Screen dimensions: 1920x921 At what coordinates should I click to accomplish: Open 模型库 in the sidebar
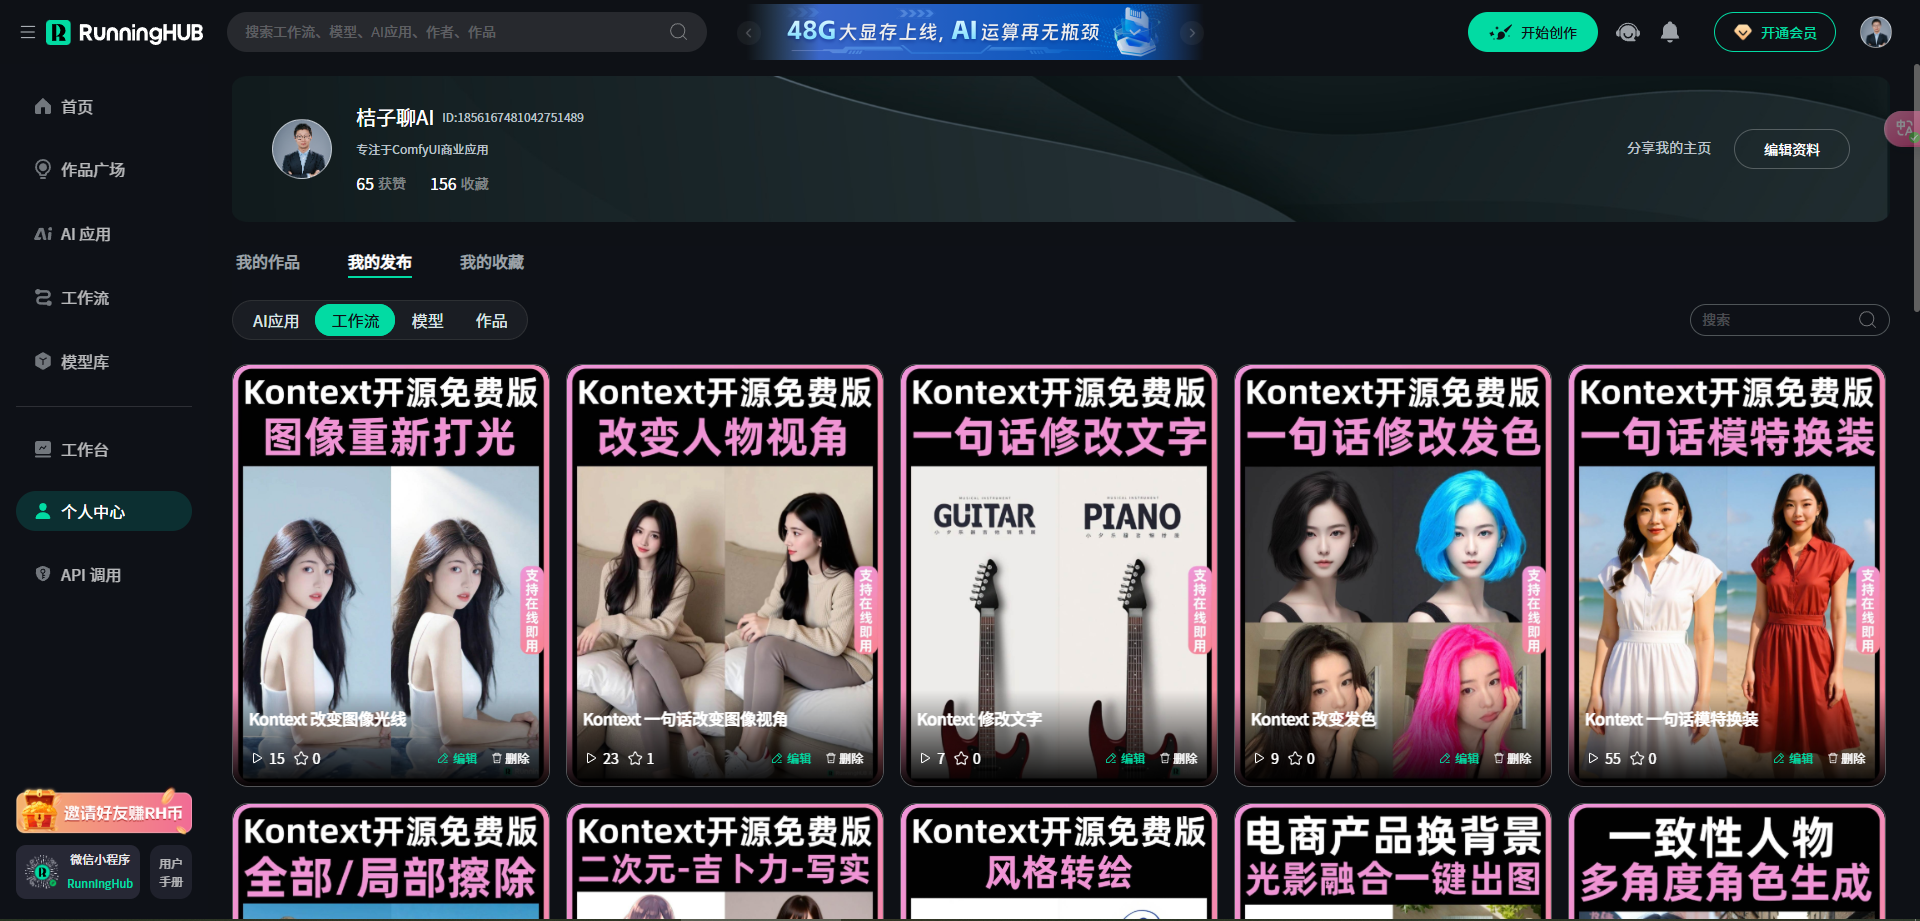tap(104, 362)
